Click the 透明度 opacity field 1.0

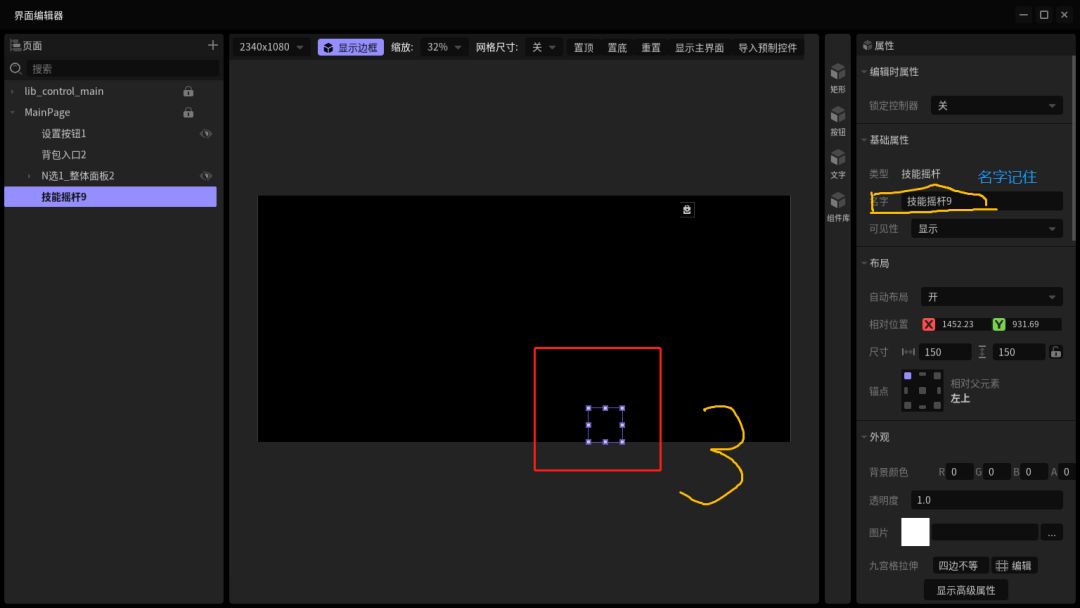click(986, 500)
